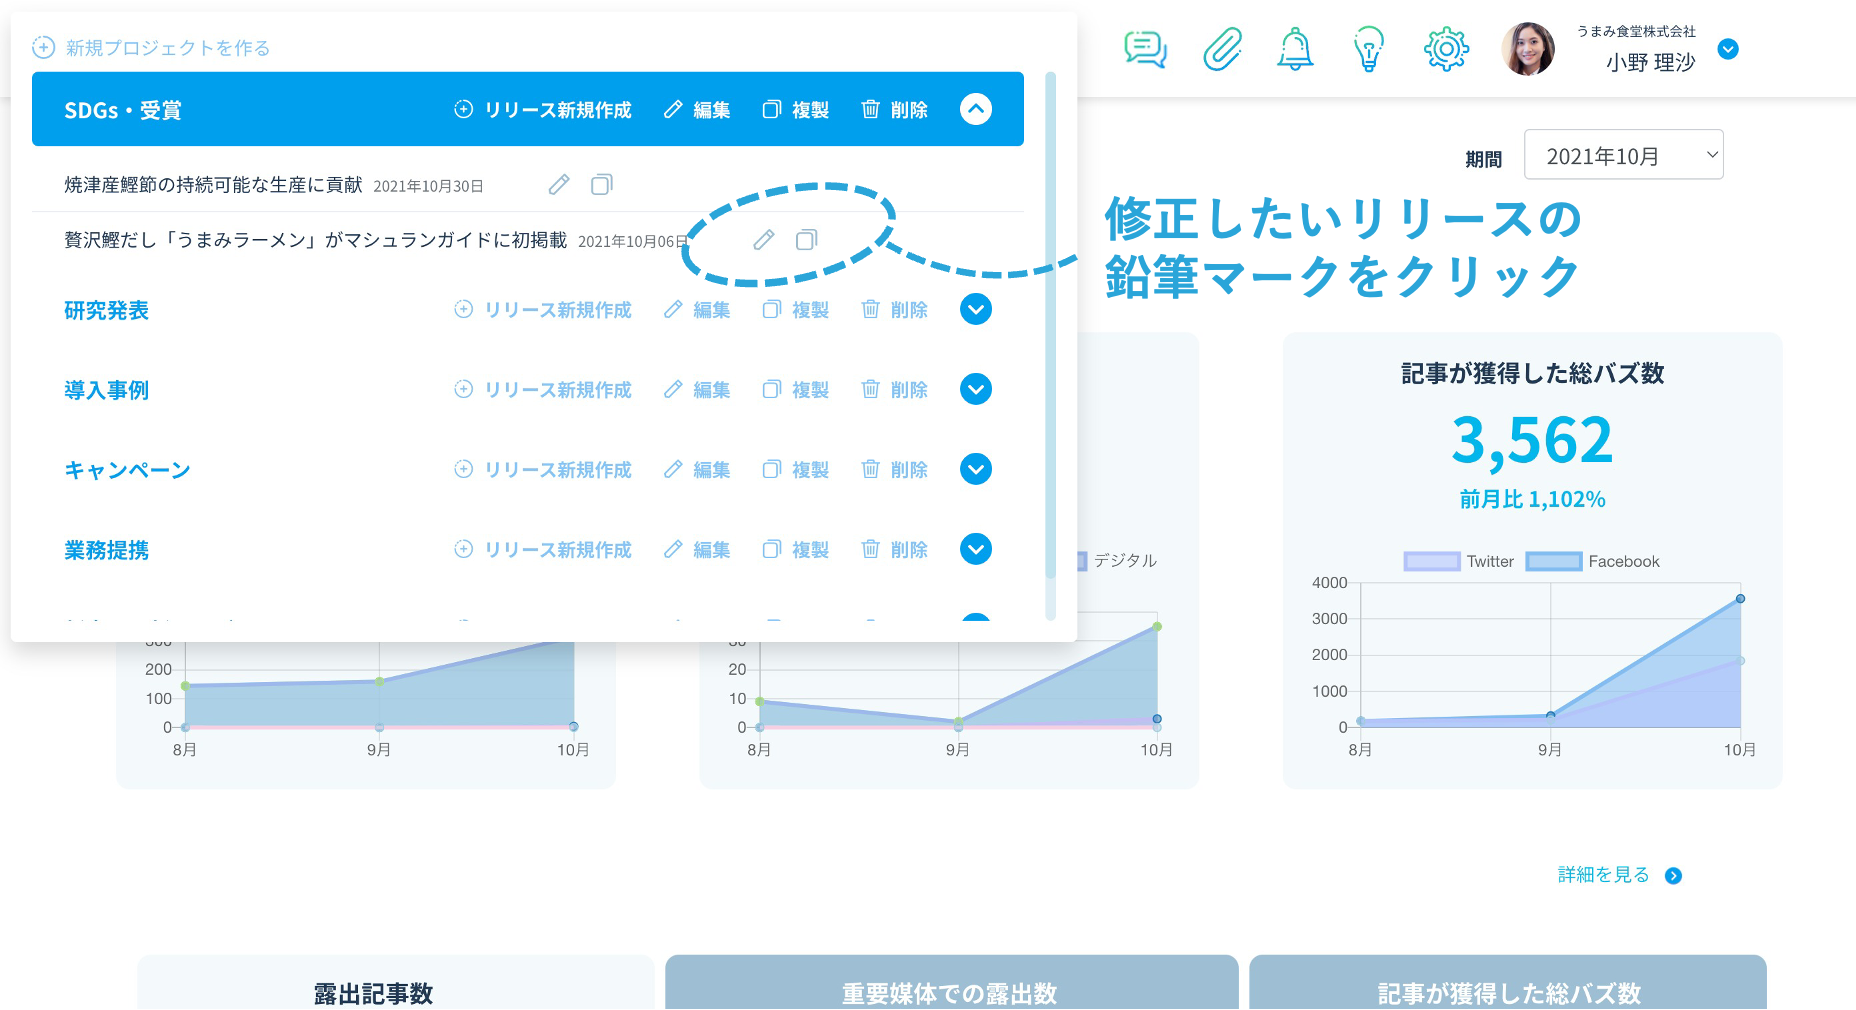This screenshot has width=1856, height=1010.
Task: Click the paperclip attachments icon
Action: tap(1221, 49)
